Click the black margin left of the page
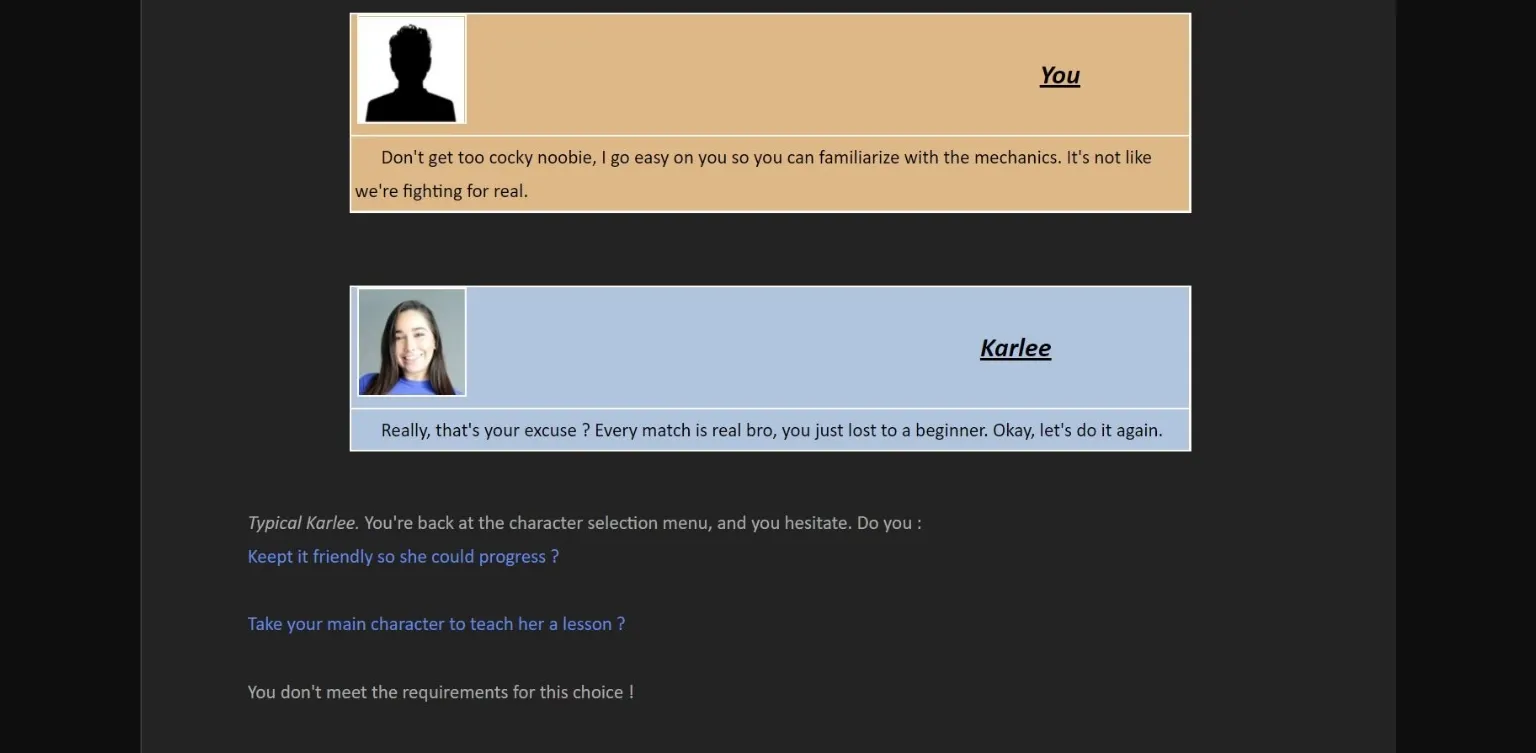The width and height of the screenshot is (1536, 753). click(x=70, y=376)
